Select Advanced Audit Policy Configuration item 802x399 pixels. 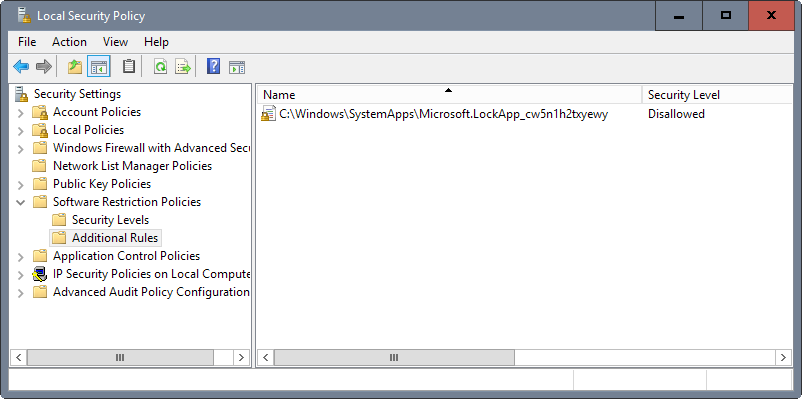pos(151,292)
